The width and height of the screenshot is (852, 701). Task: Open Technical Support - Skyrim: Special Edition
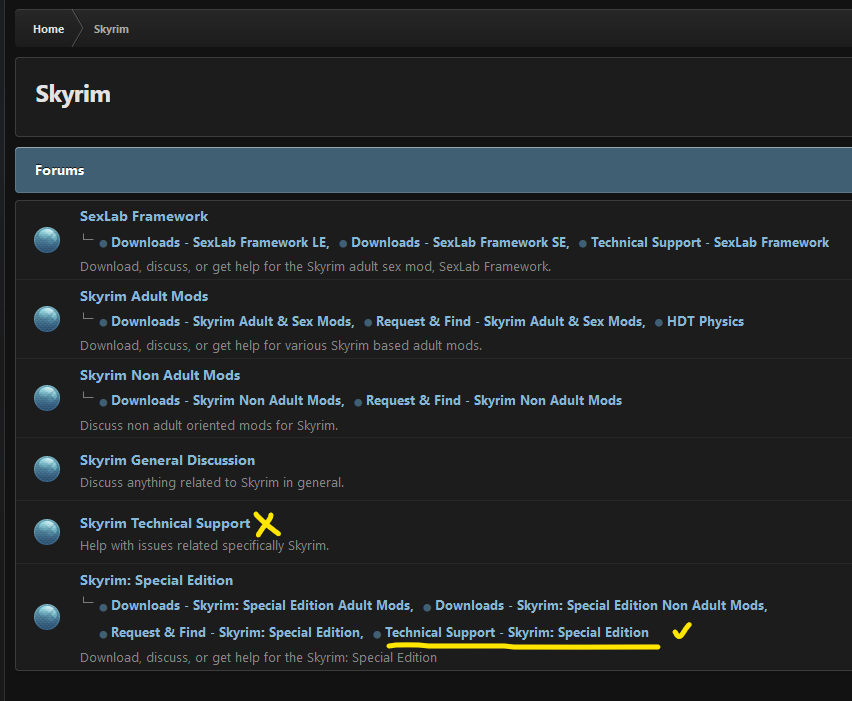(x=517, y=633)
